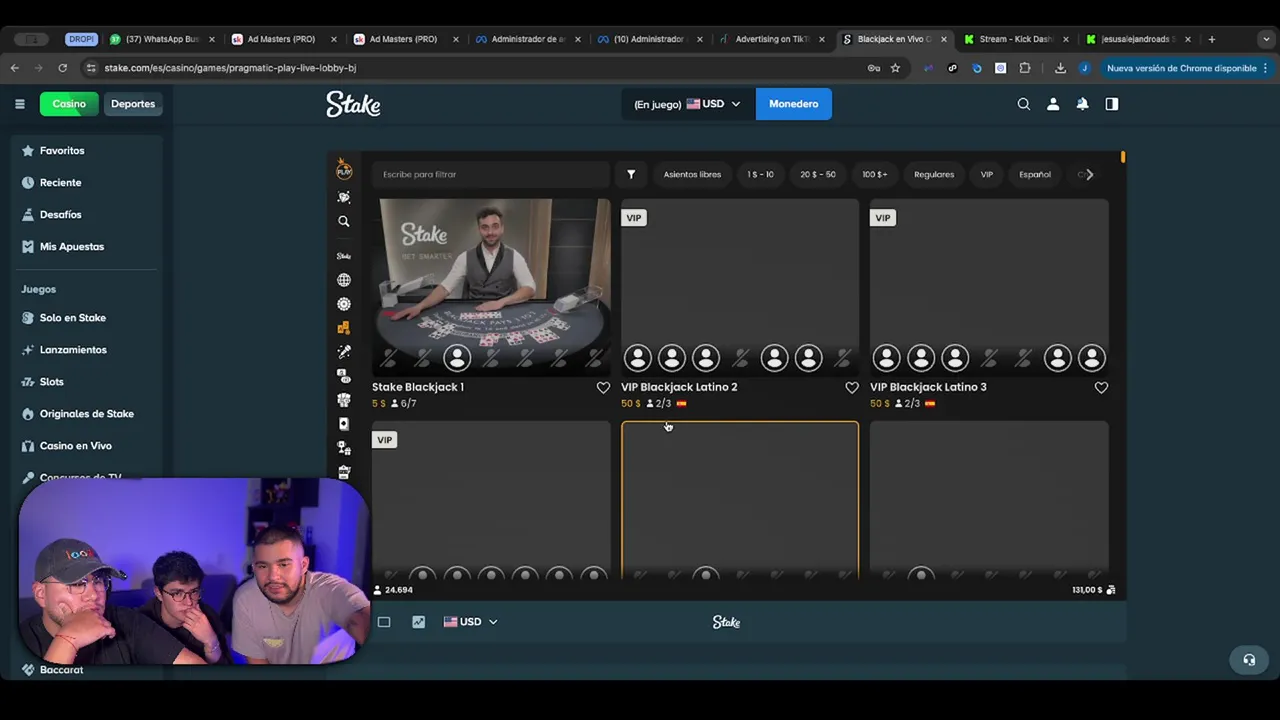
Task: Favorite VIP Blackjack Latino 2 heart
Action: tap(852, 387)
